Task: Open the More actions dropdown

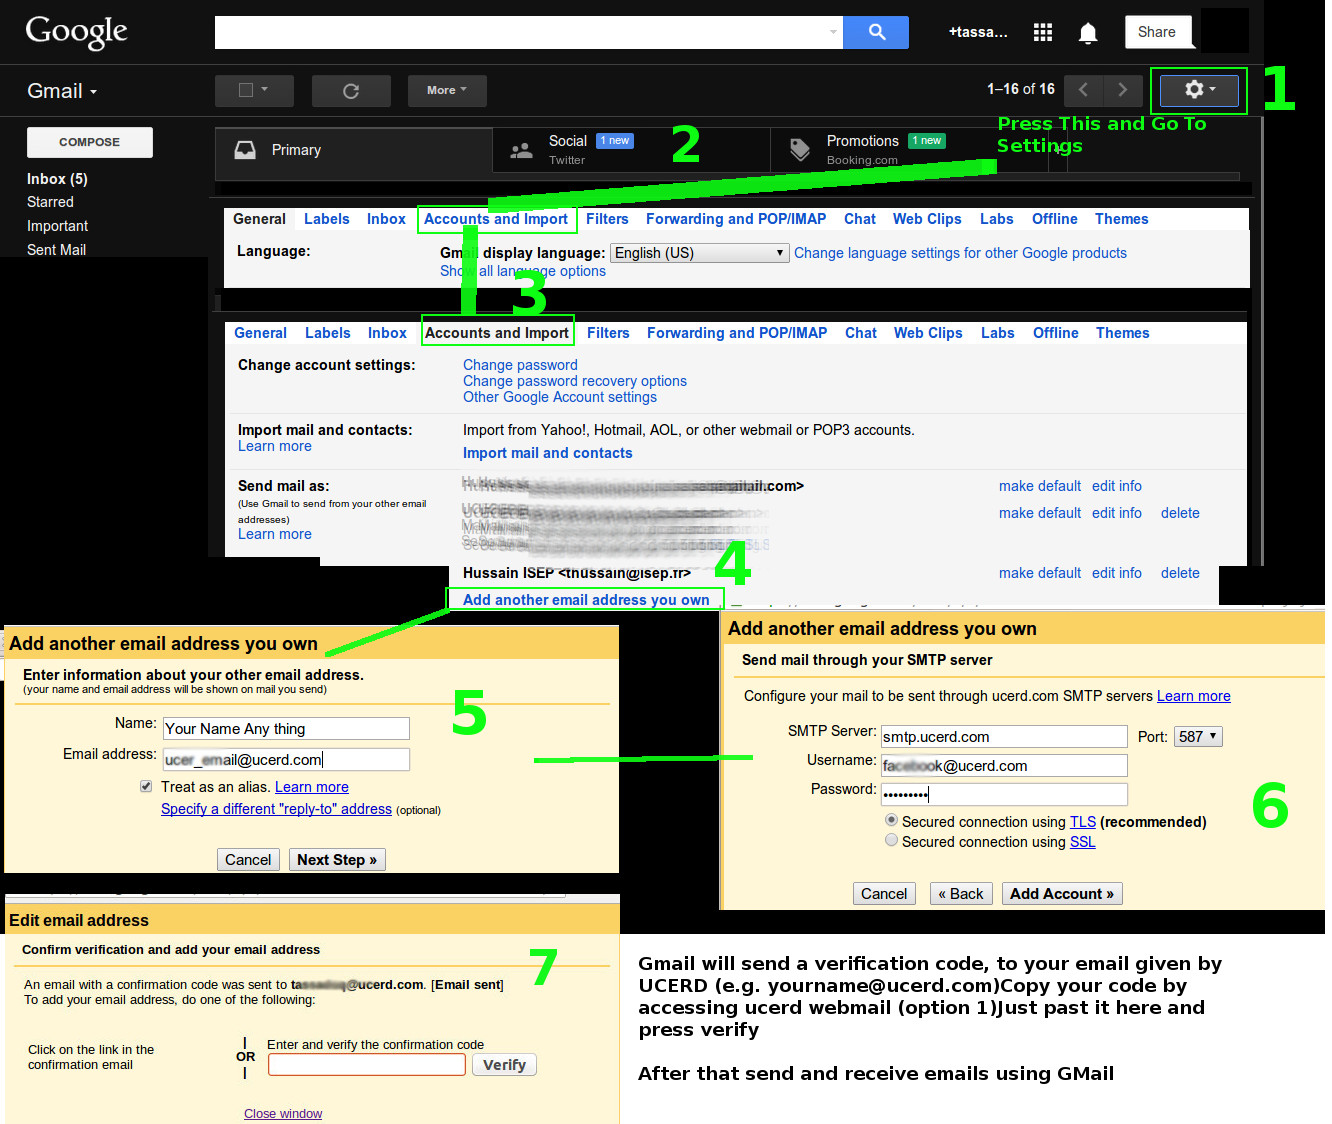Action: 447,90
